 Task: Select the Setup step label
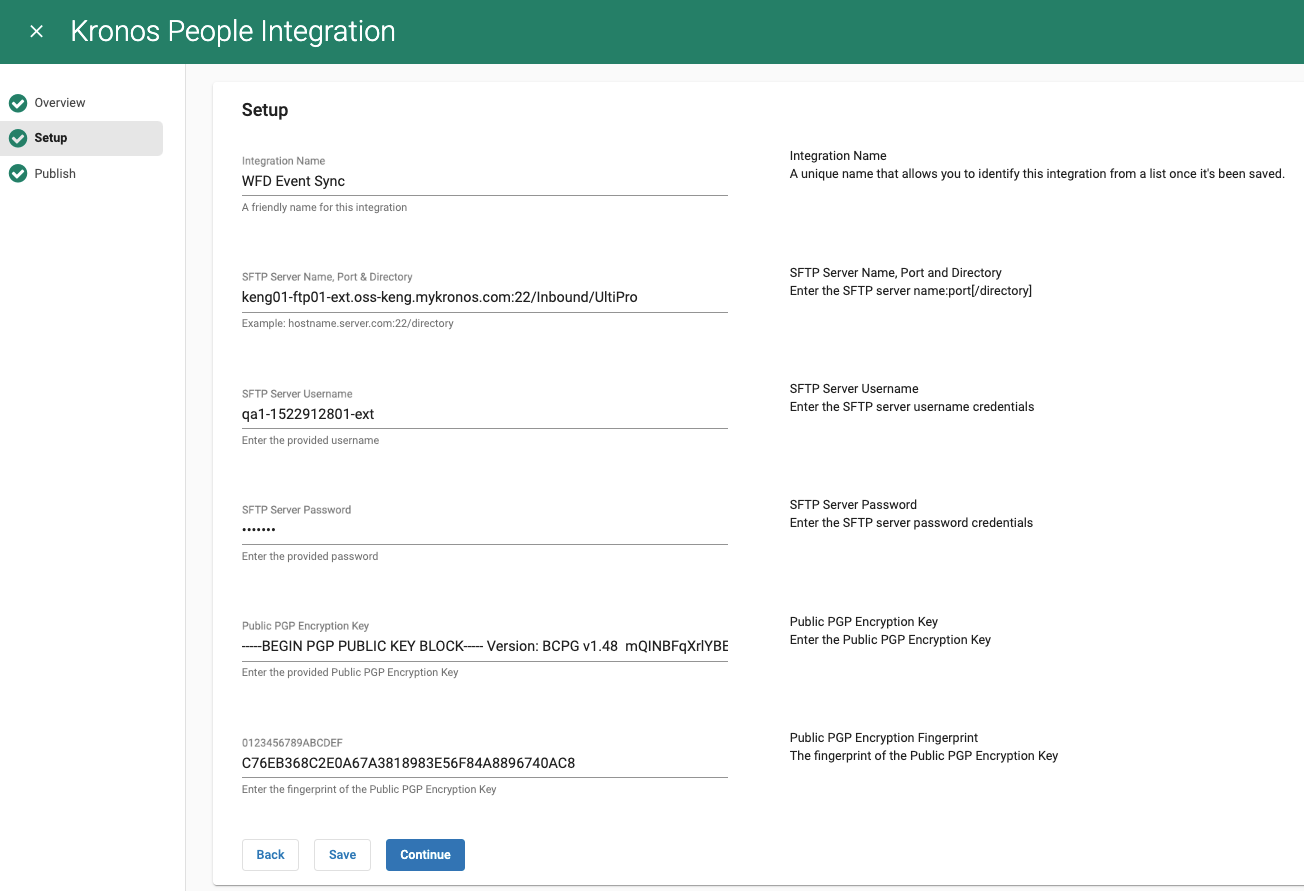click(x=51, y=138)
